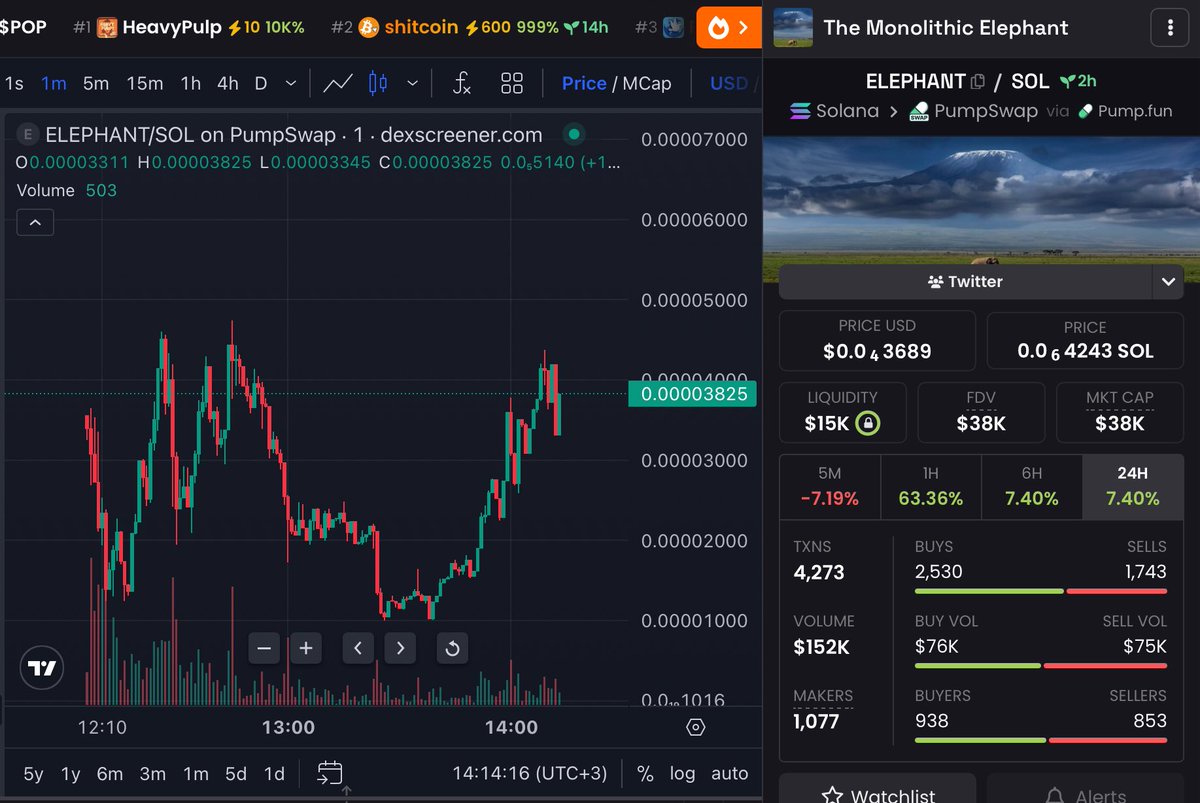This screenshot has height=803, width=1200.
Task: Switch chart to MCap mode
Action: (647, 83)
